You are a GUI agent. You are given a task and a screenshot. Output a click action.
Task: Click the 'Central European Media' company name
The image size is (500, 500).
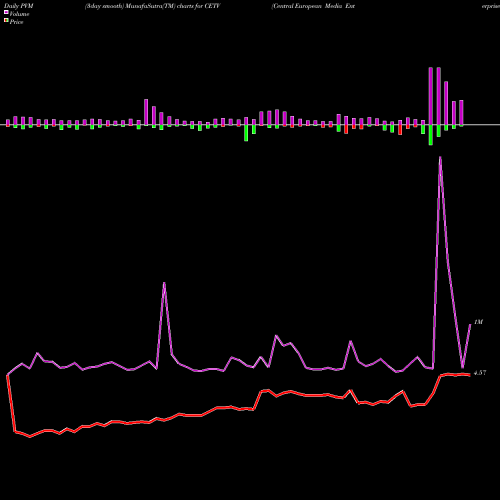click(308, 6)
